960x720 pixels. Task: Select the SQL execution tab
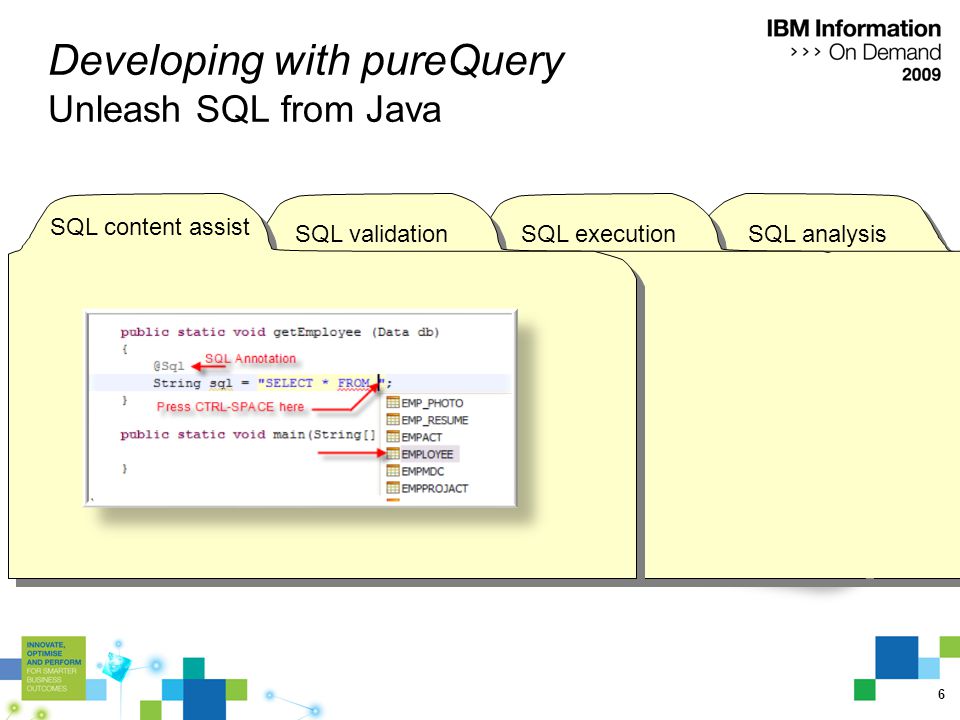click(x=598, y=234)
